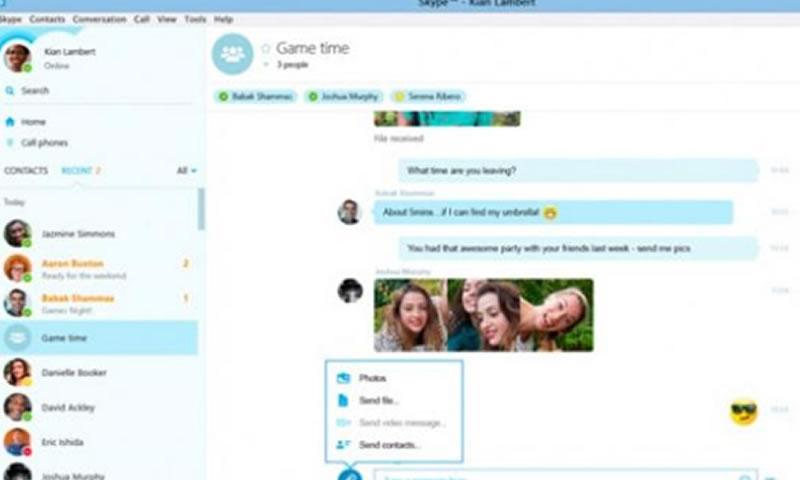The width and height of the screenshot is (800, 480).
Task: Open the All filter dropdown
Action: click(186, 170)
